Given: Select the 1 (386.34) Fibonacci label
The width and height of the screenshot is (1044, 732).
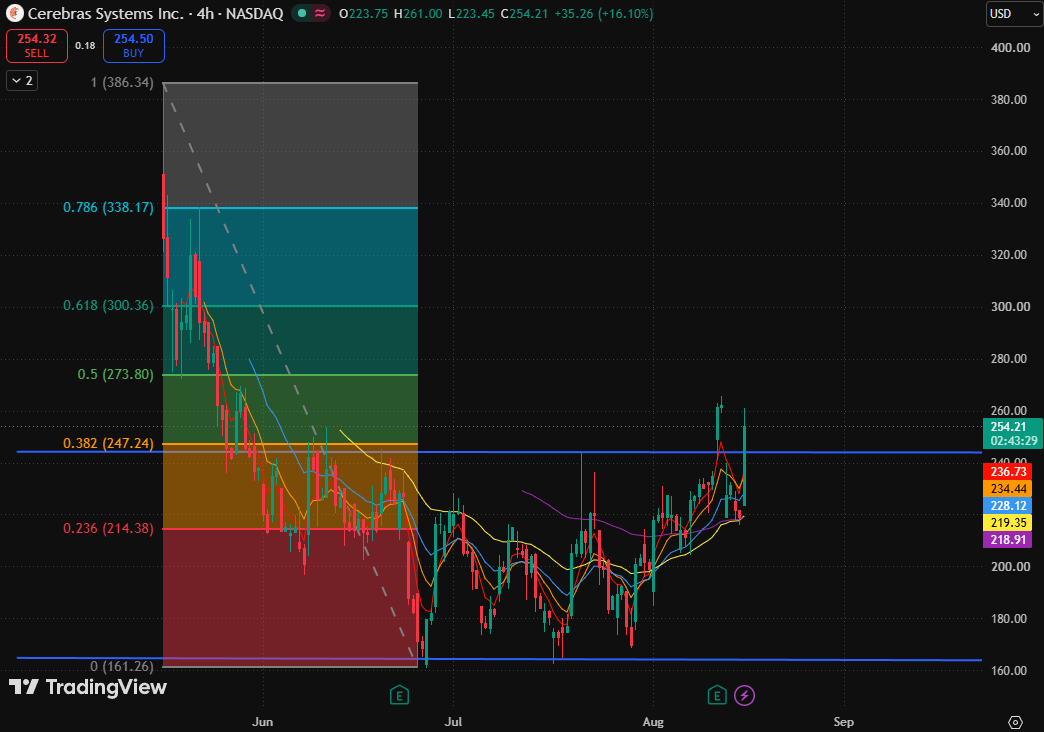Looking at the screenshot, I should click(122, 83).
